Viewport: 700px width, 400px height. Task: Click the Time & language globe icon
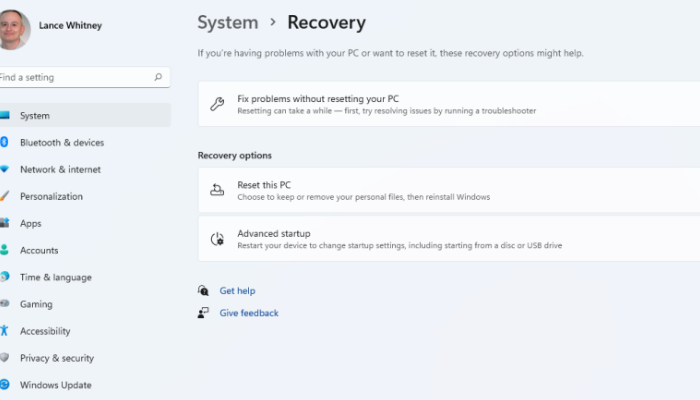[x=4, y=277]
